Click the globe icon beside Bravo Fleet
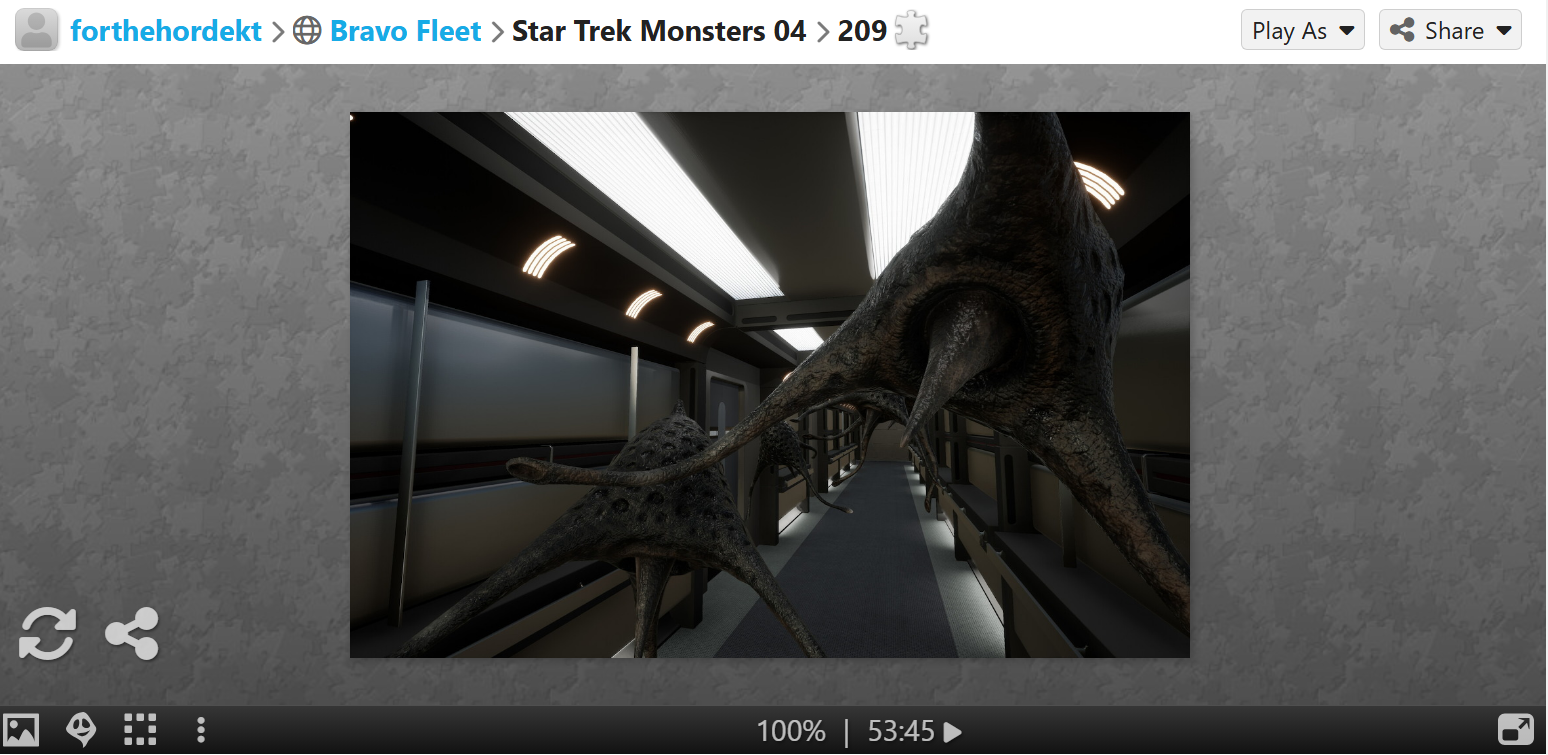Image resolution: width=1548 pixels, height=755 pixels. [x=307, y=31]
